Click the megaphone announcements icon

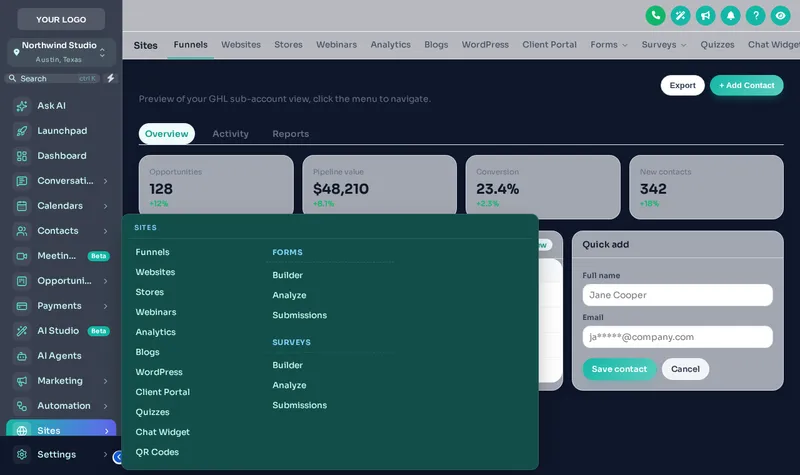(705, 15)
